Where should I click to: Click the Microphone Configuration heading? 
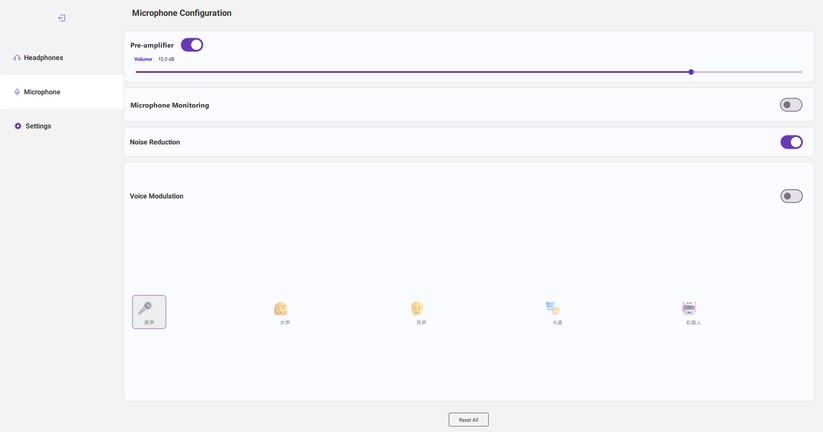(182, 13)
